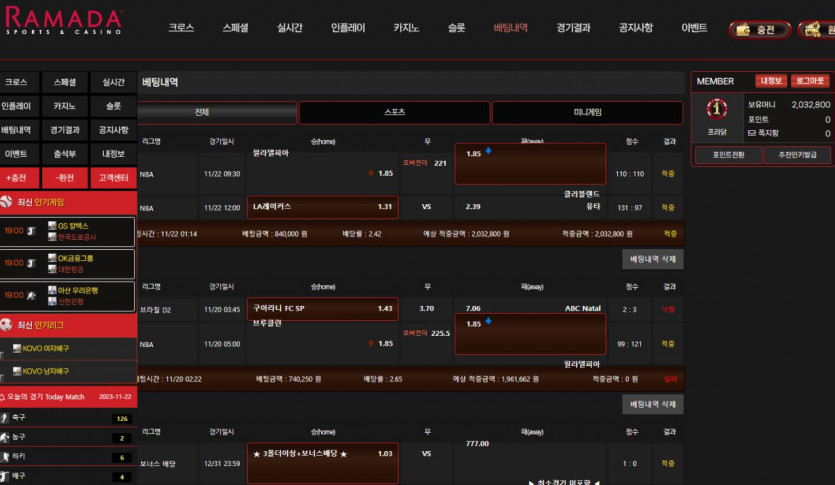The image size is (835, 485).
Task: Click the 로그아웃 button
Action: [809, 81]
